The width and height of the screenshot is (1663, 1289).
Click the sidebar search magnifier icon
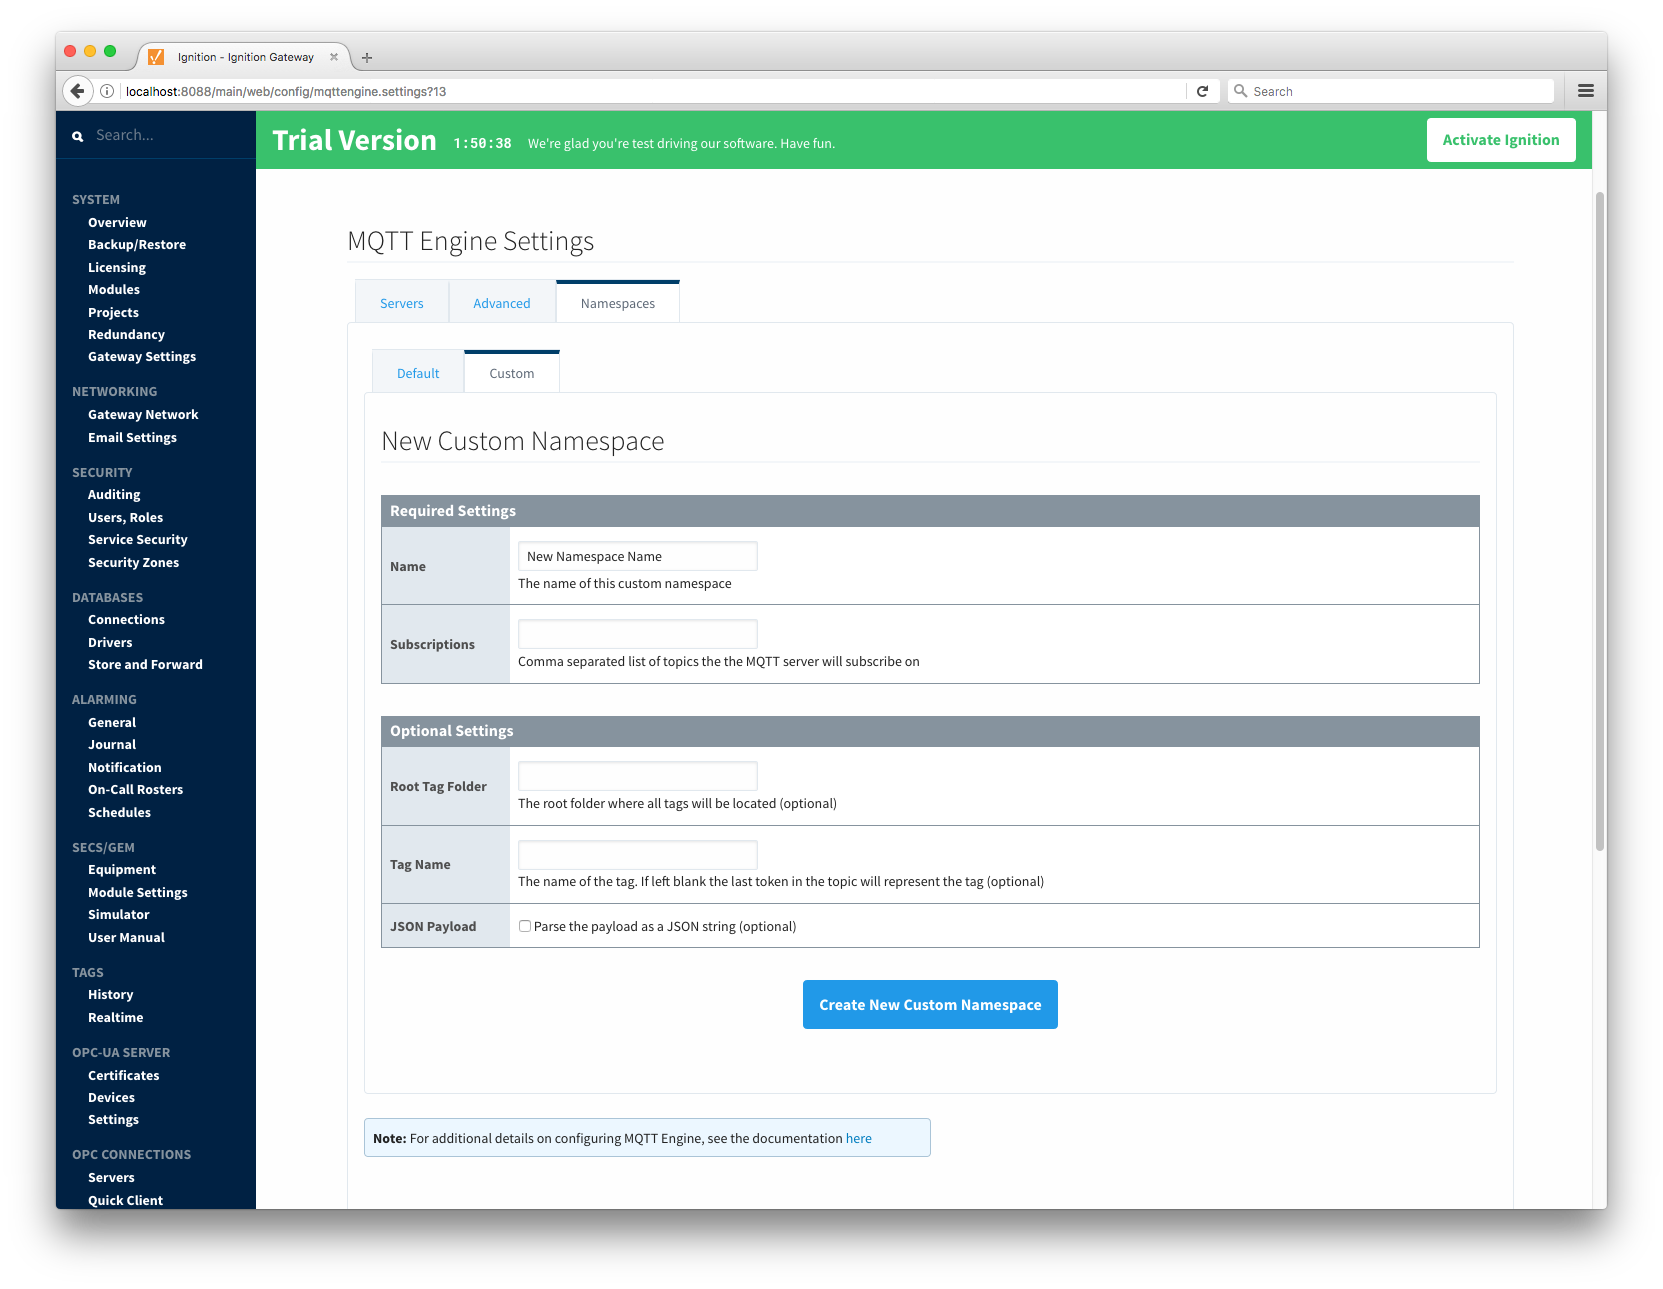[x=78, y=136]
